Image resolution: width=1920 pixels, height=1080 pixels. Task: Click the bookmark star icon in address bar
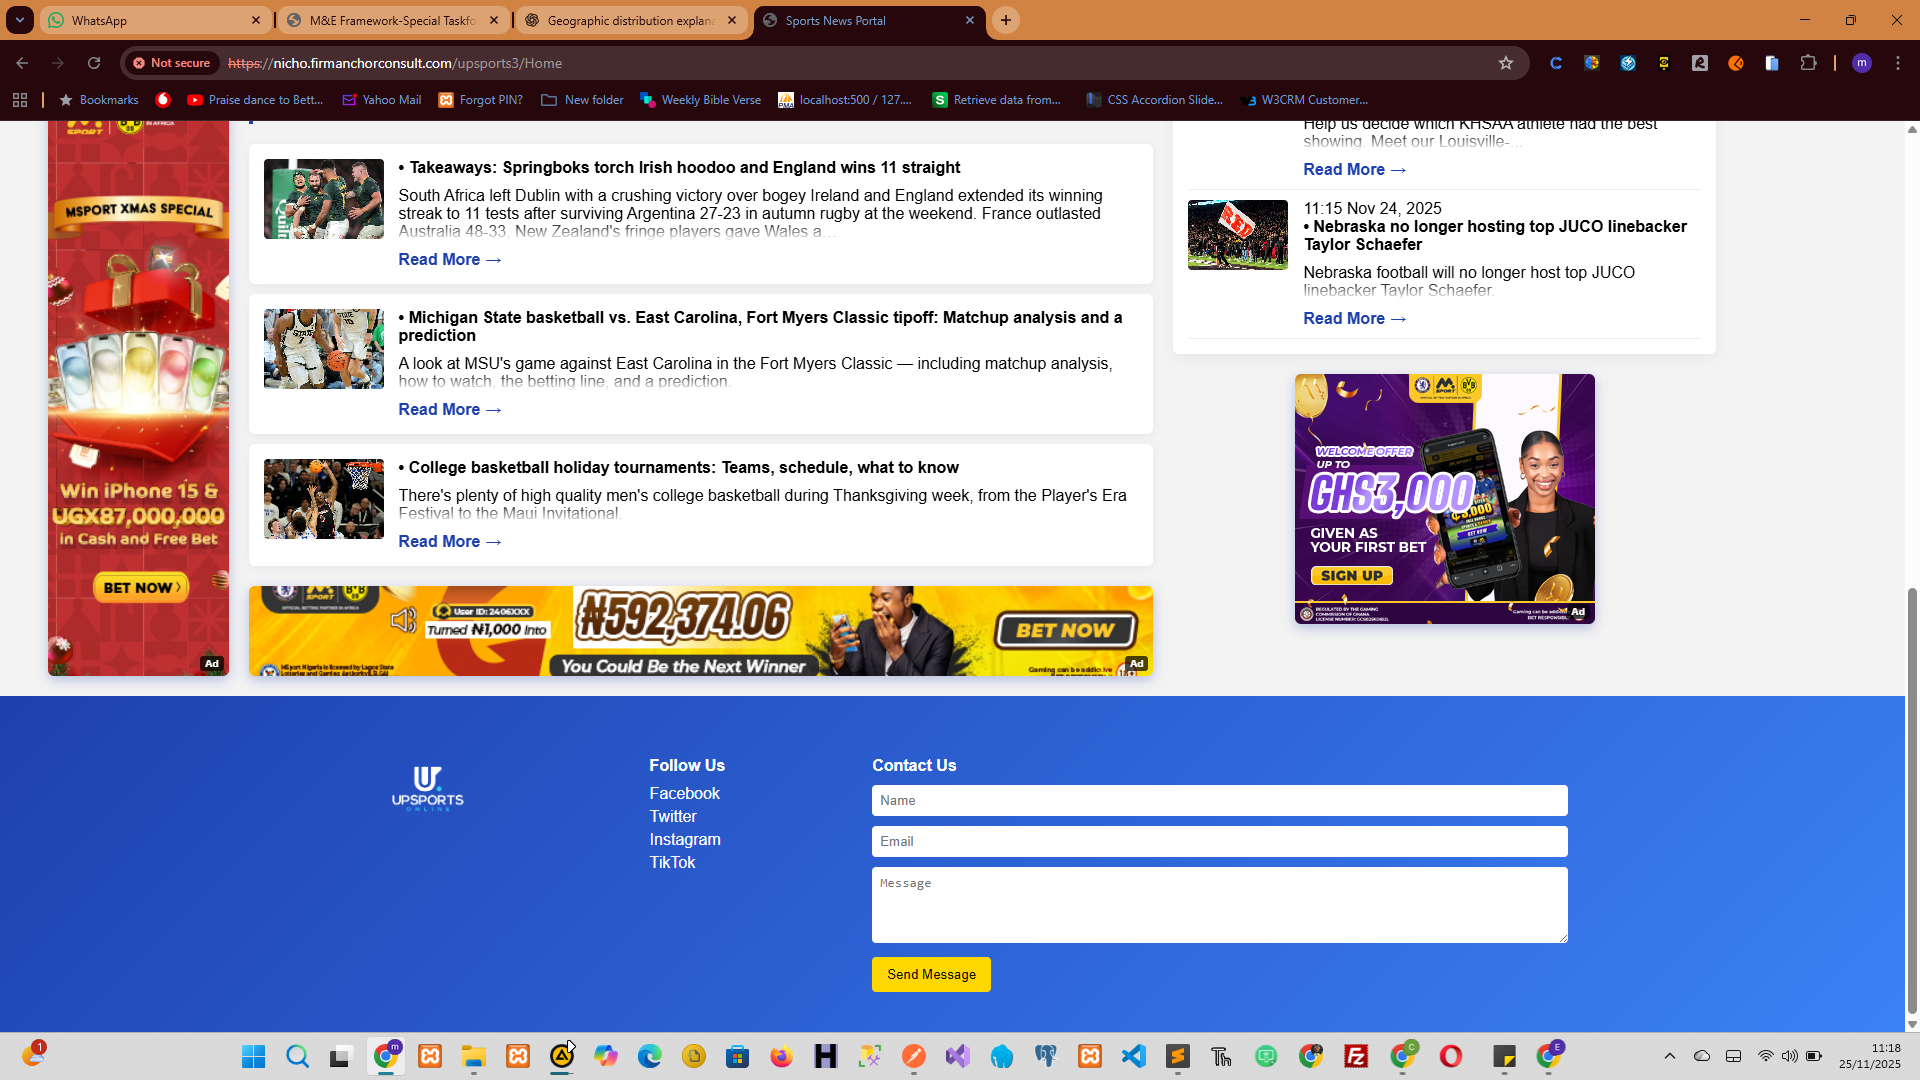coord(1506,63)
